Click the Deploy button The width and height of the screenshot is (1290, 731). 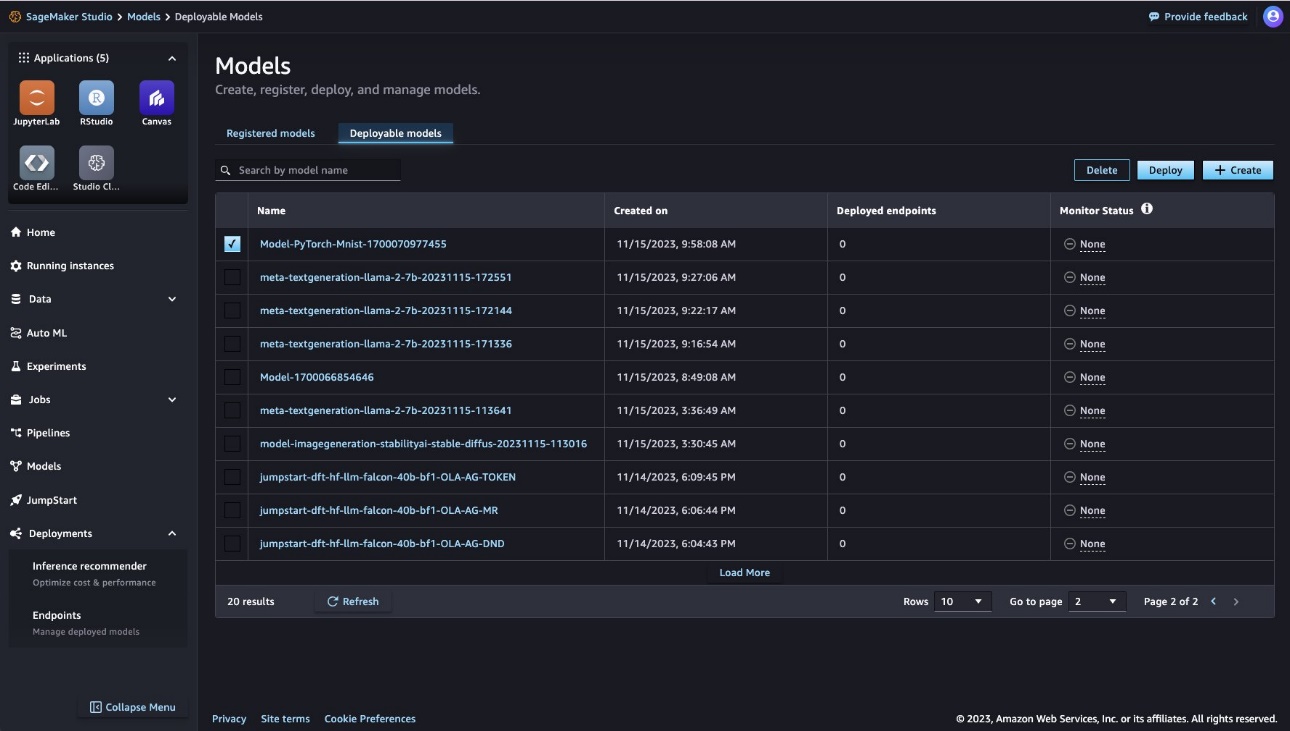pos(1165,170)
